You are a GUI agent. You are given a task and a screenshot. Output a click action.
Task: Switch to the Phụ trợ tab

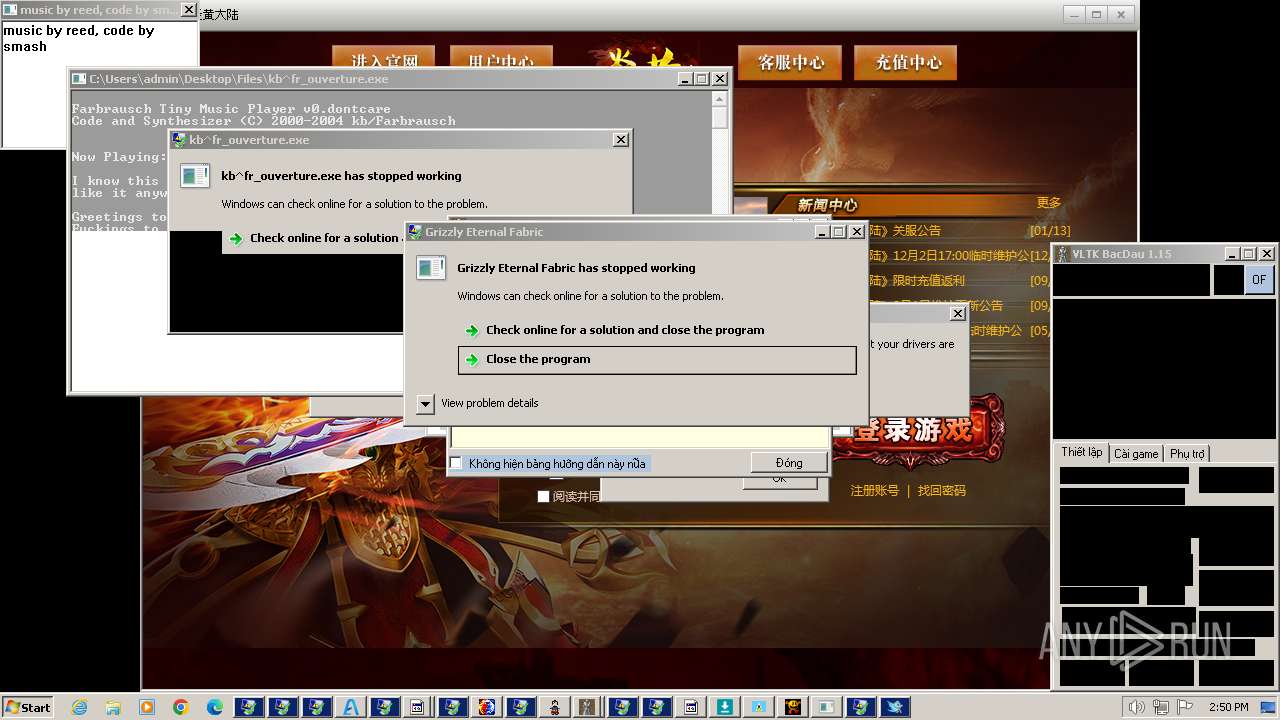click(1187, 453)
